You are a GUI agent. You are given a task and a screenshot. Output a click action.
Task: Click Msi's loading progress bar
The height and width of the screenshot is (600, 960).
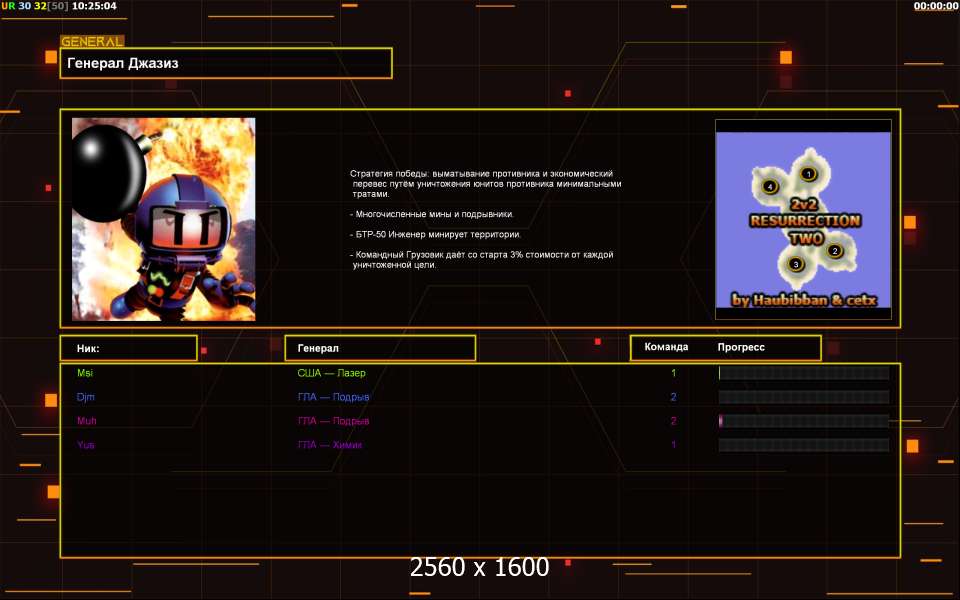(x=804, y=373)
